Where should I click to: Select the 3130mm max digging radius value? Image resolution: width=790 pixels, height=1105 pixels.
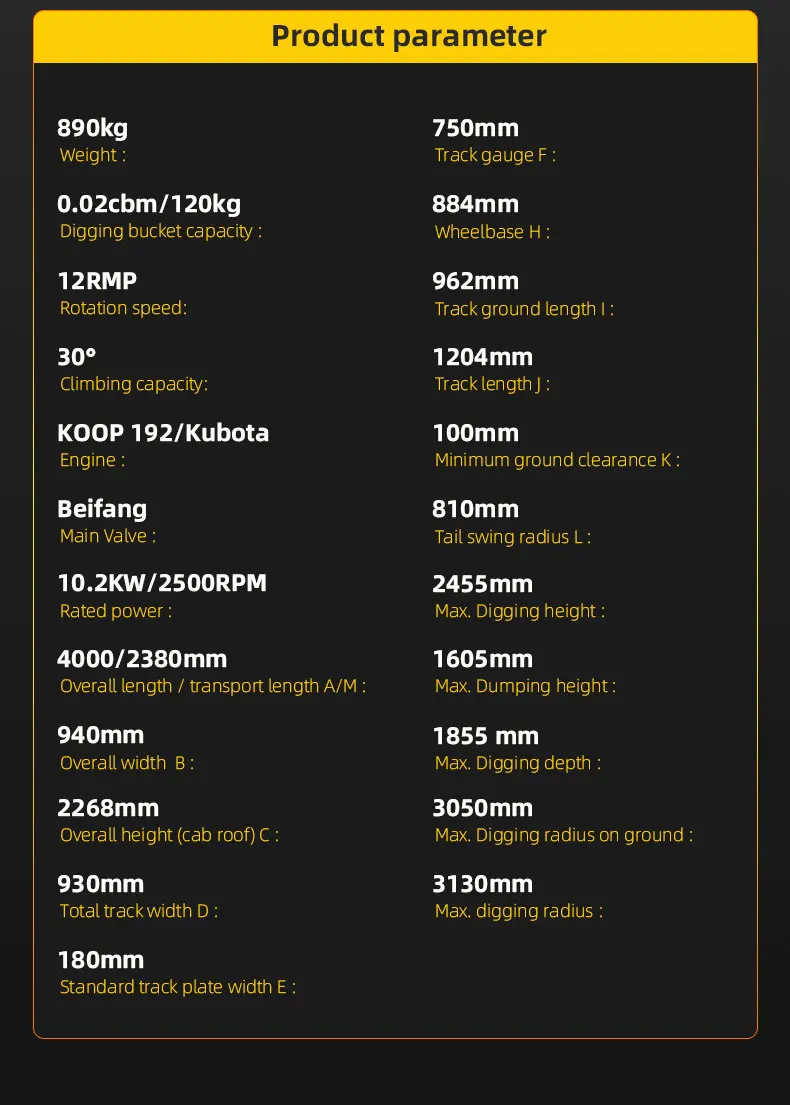pyautogui.click(x=482, y=884)
